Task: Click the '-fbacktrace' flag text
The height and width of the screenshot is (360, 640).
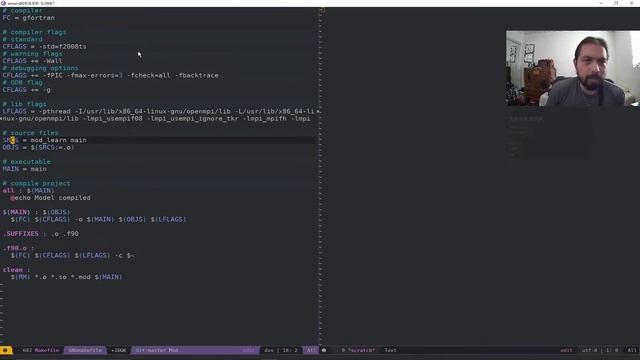Action: pyautogui.click(x=198, y=76)
